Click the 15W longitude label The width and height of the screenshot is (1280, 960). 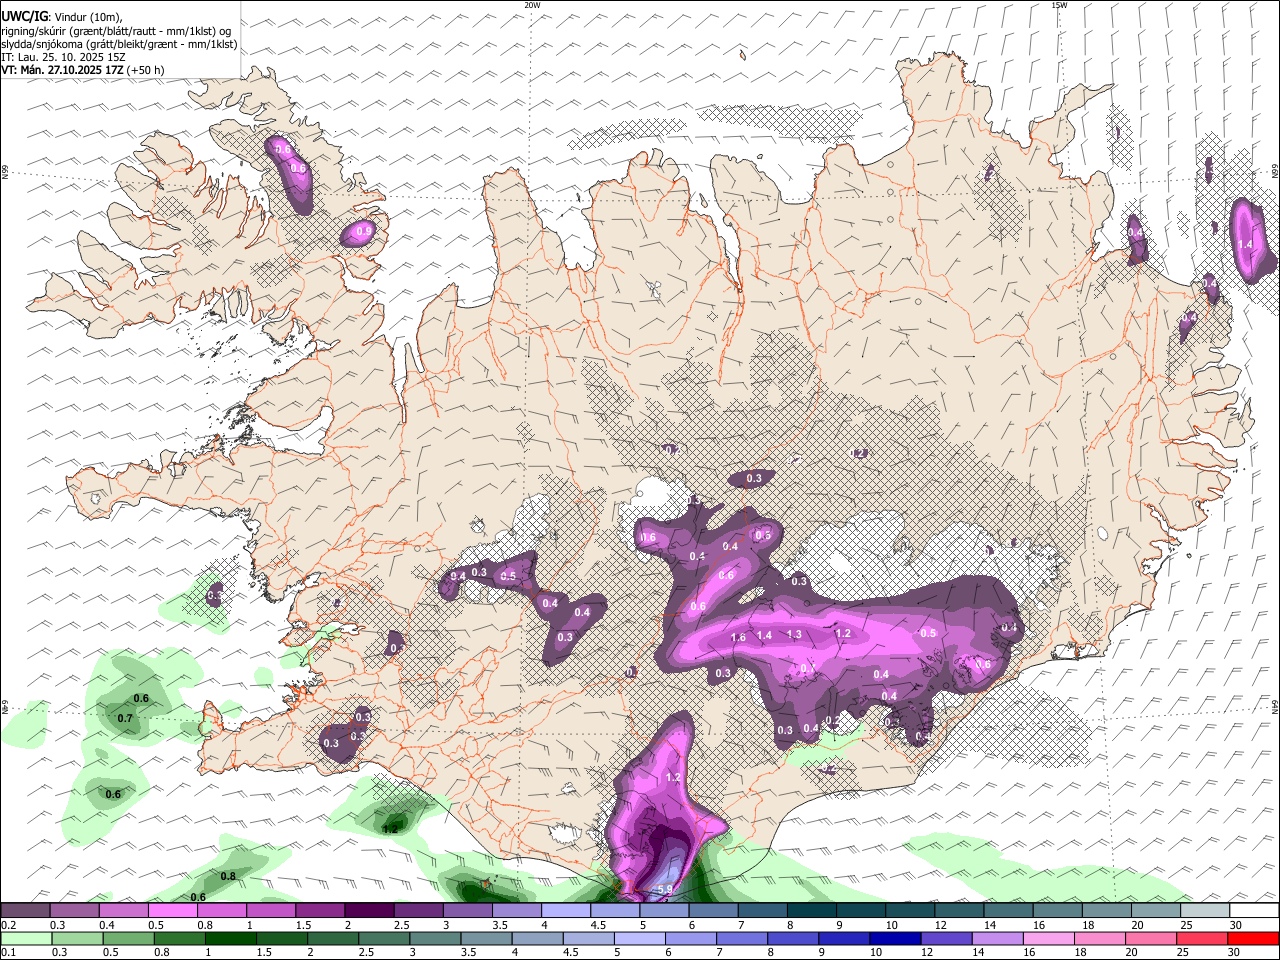[x=1060, y=5]
